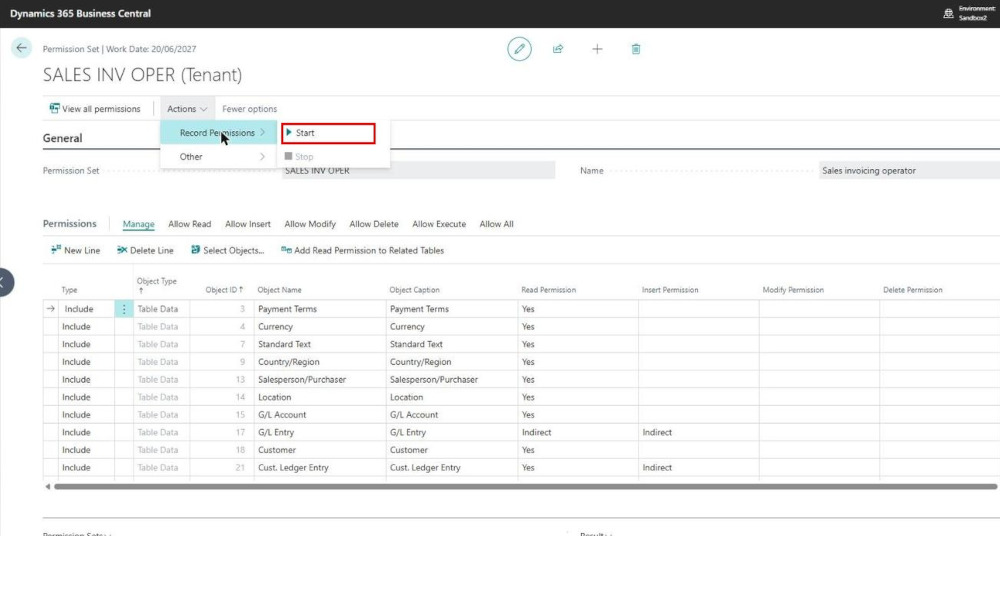Expand the collapsed side panel arrow
1000x600 pixels.
[x=5, y=282]
